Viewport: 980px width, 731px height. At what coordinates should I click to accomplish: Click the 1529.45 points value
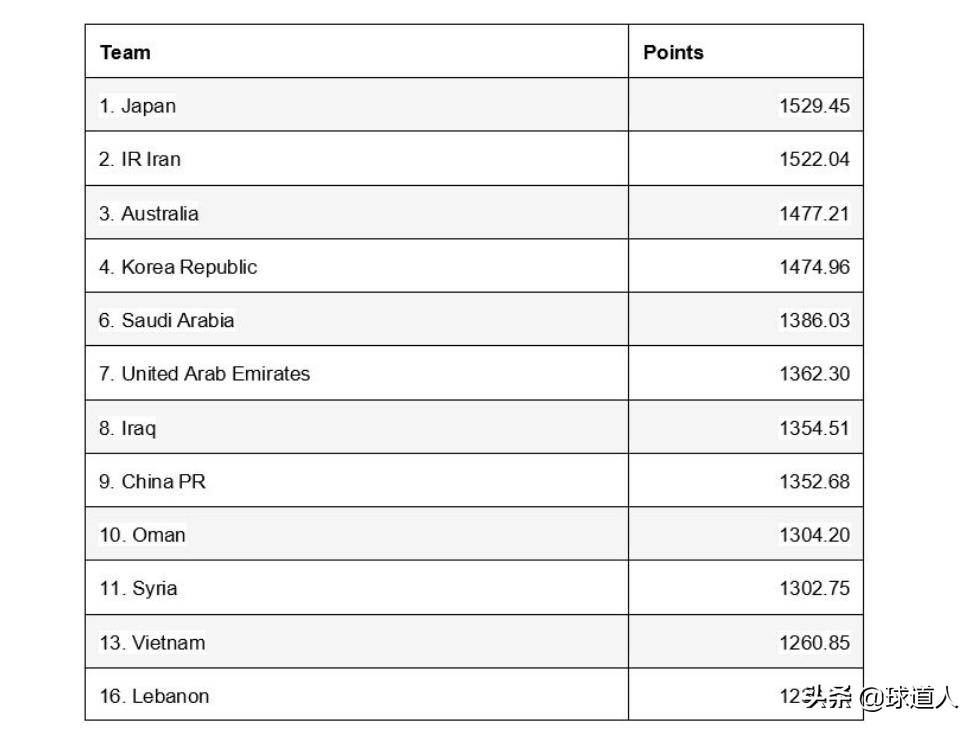coord(814,105)
